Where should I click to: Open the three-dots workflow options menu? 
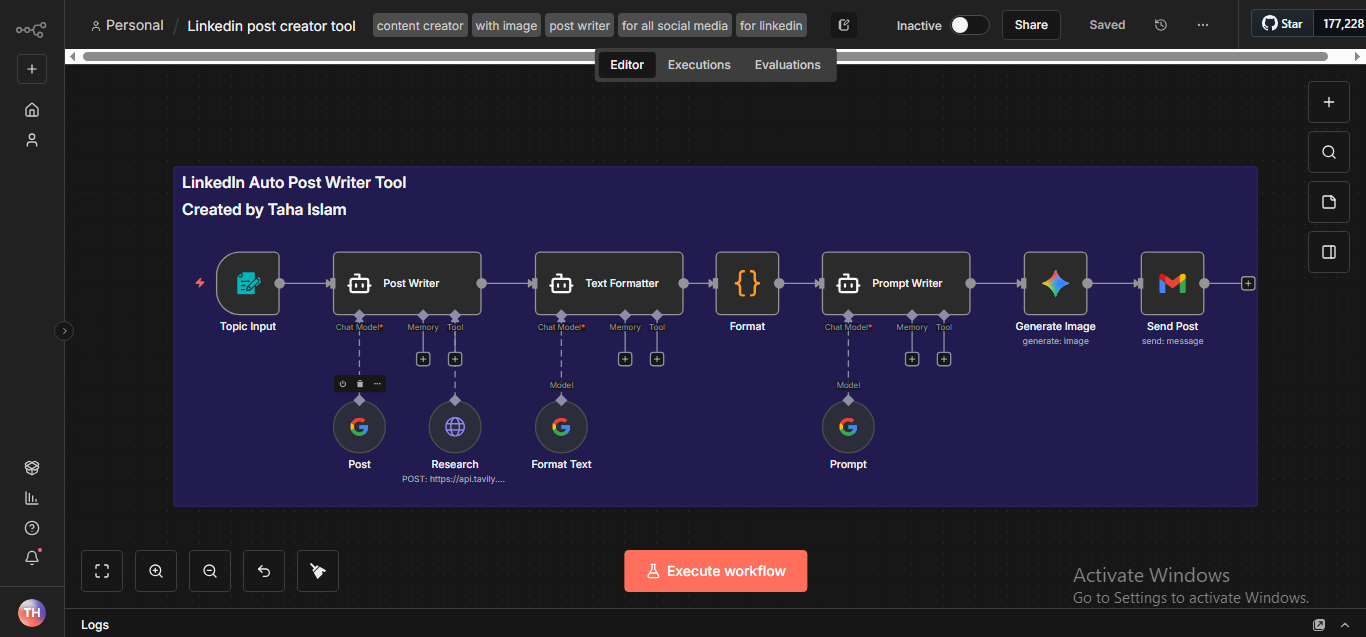tap(1202, 25)
